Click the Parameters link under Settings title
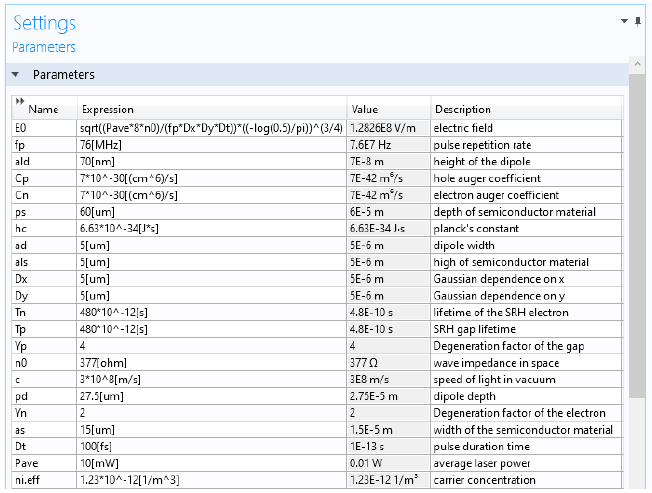652x493 pixels. tap(43, 47)
